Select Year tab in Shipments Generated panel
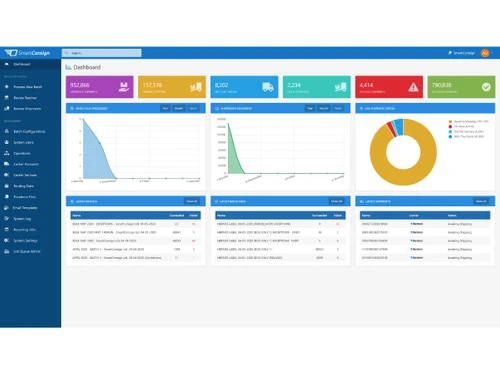The width and height of the screenshot is (500, 375). [310, 108]
